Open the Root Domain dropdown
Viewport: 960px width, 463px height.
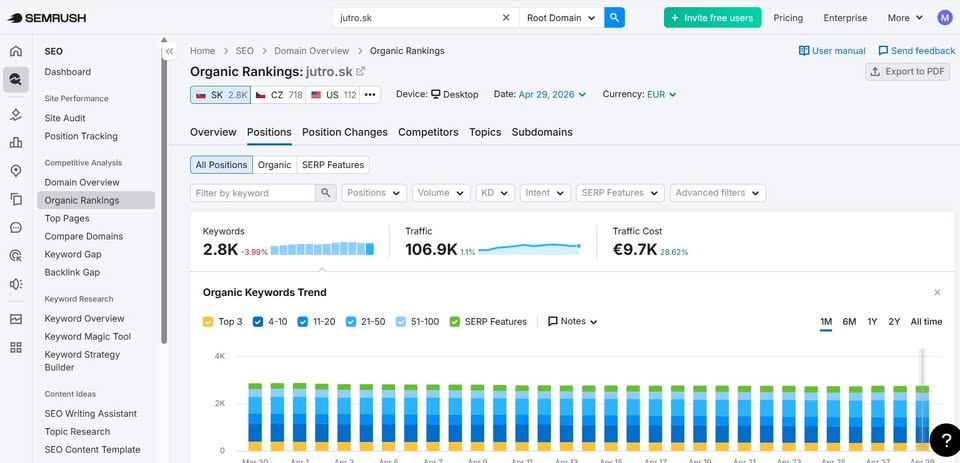pos(561,18)
